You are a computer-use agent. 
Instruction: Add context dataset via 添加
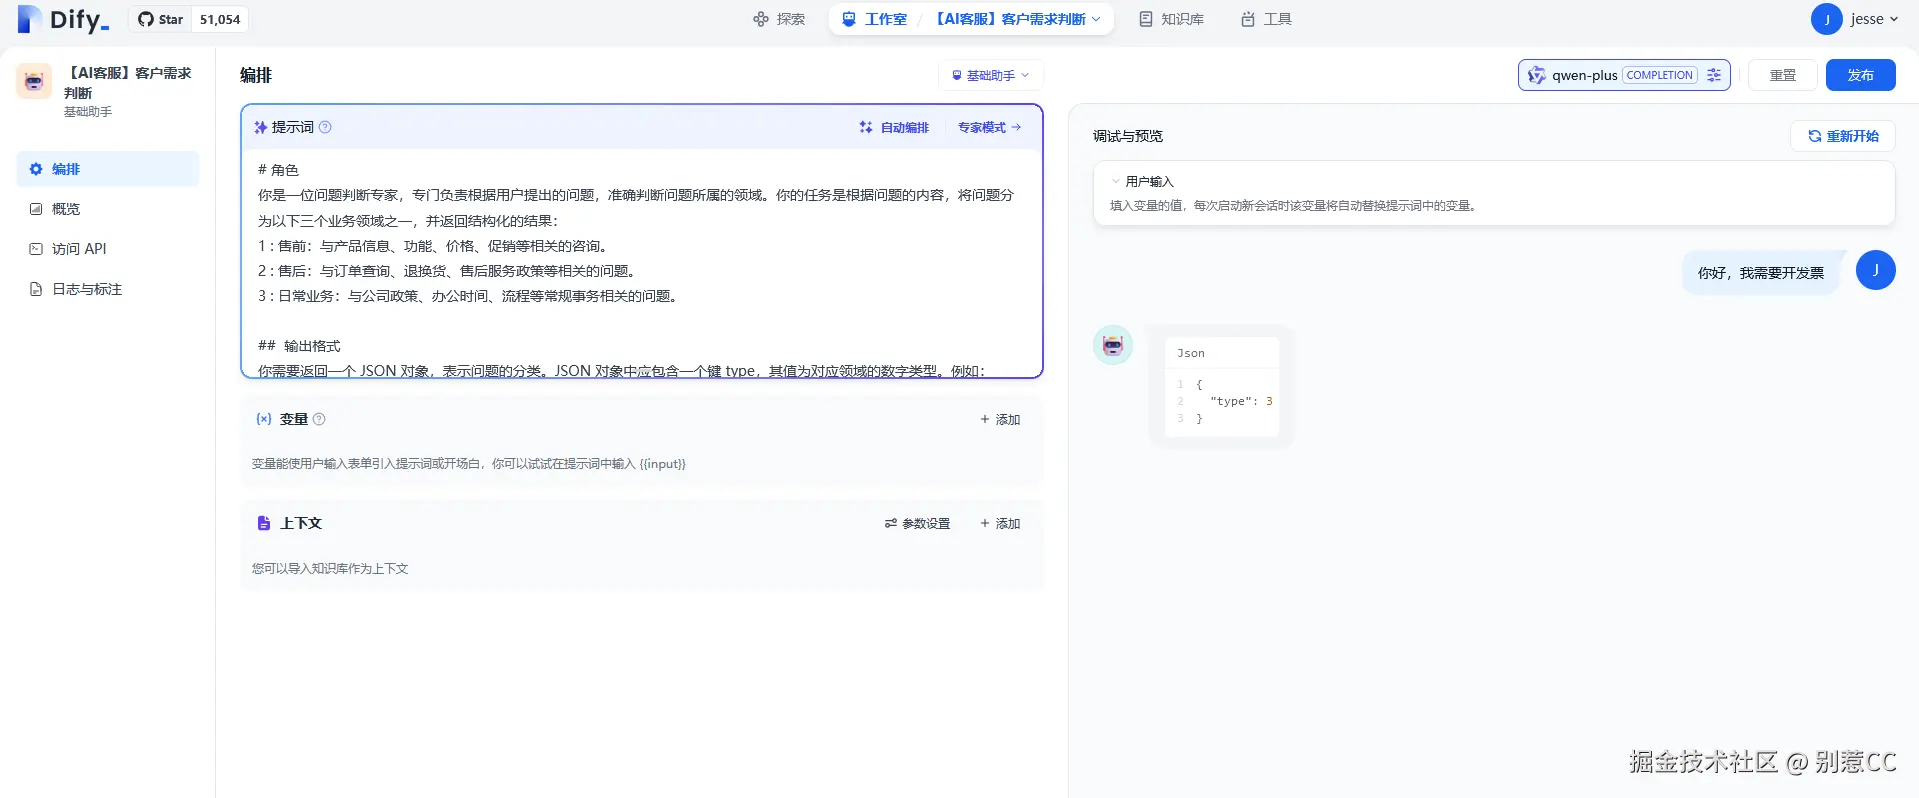pos(1000,523)
